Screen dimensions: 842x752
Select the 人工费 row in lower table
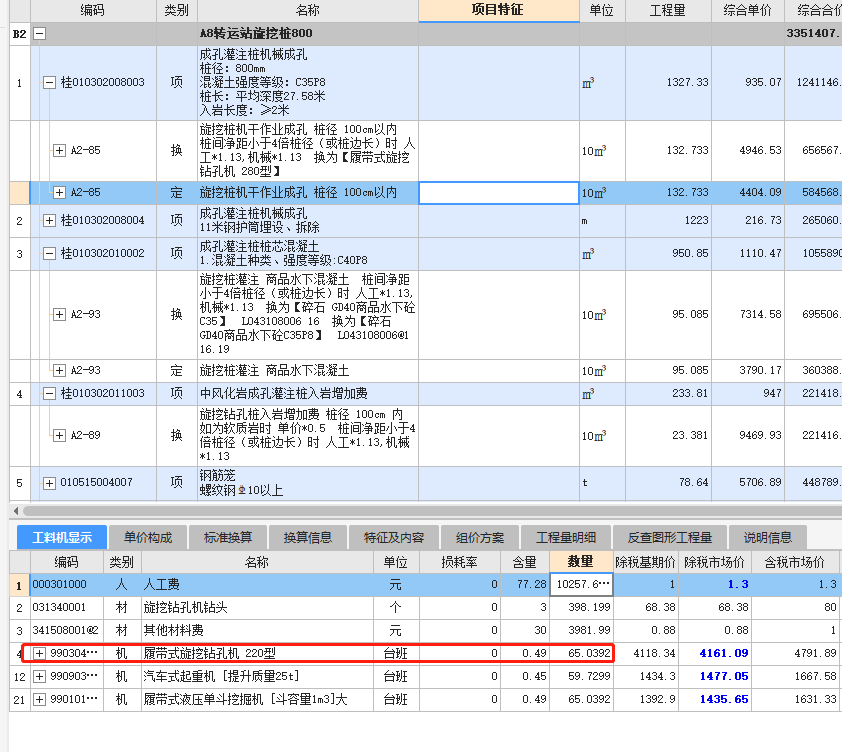tap(425, 584)
